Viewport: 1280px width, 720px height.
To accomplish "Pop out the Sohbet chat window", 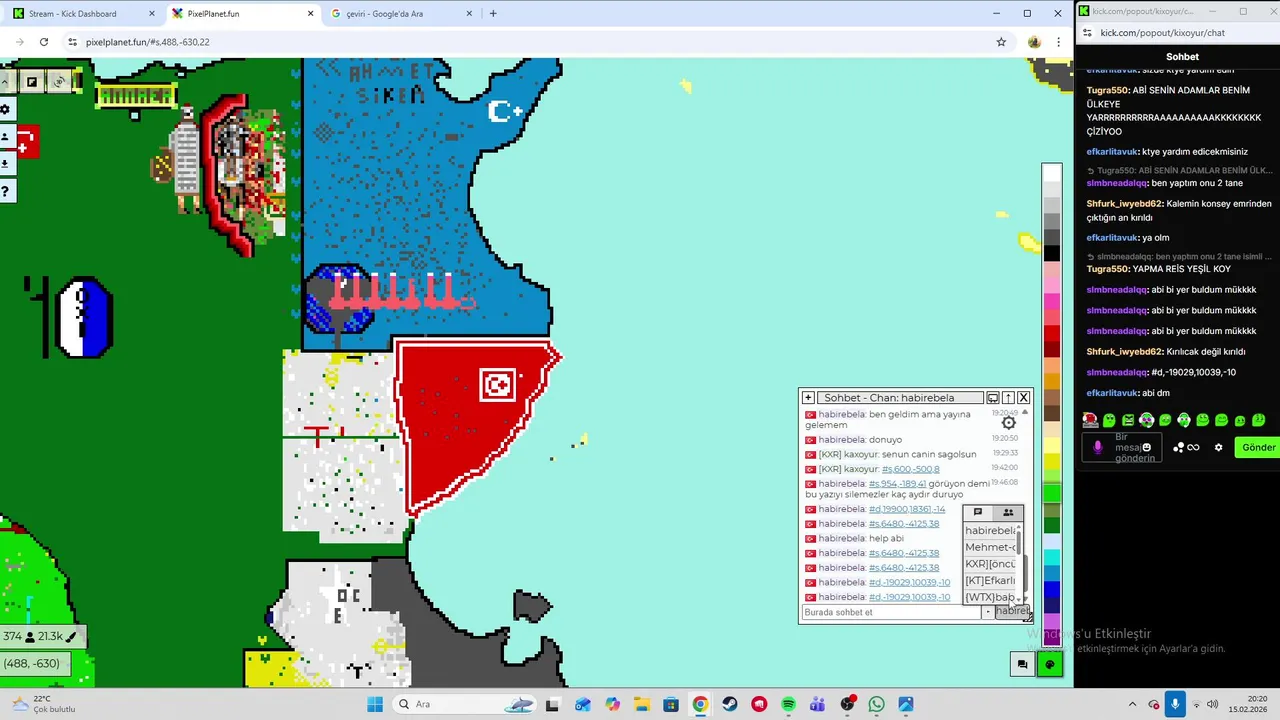I will click(x=993, y=397).
